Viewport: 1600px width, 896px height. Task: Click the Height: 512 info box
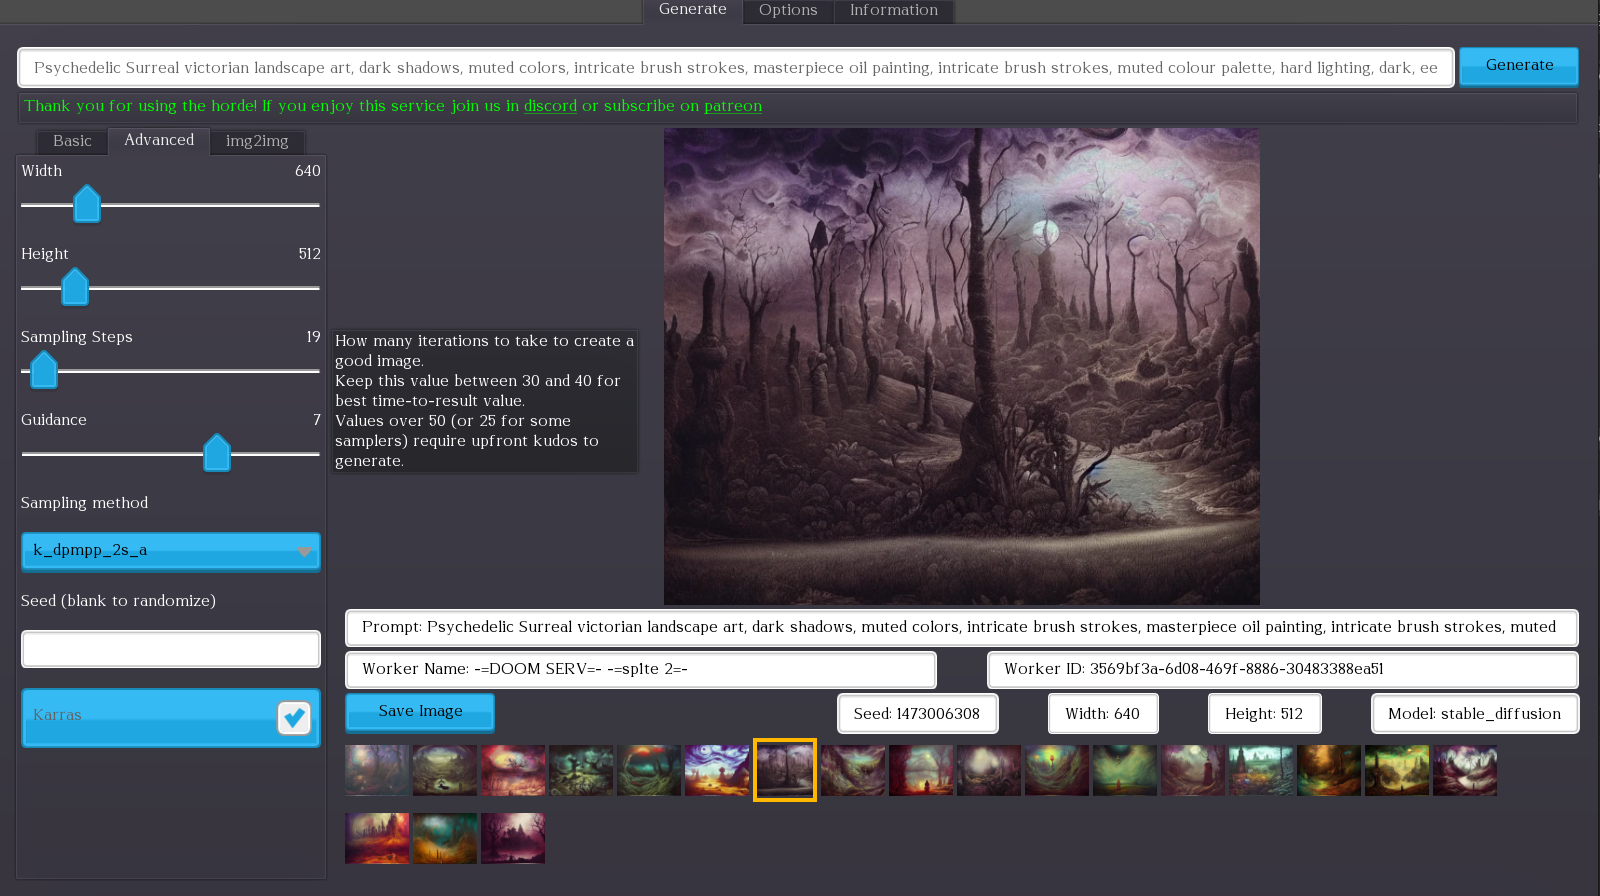[x=1264, y=714]
